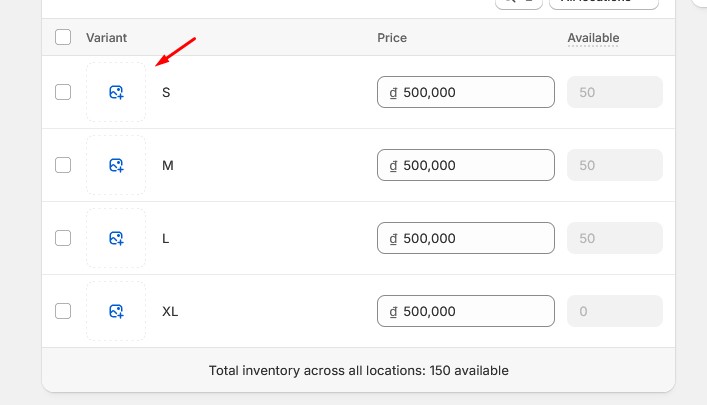Tick the L variant checkbox

[63, 238]
